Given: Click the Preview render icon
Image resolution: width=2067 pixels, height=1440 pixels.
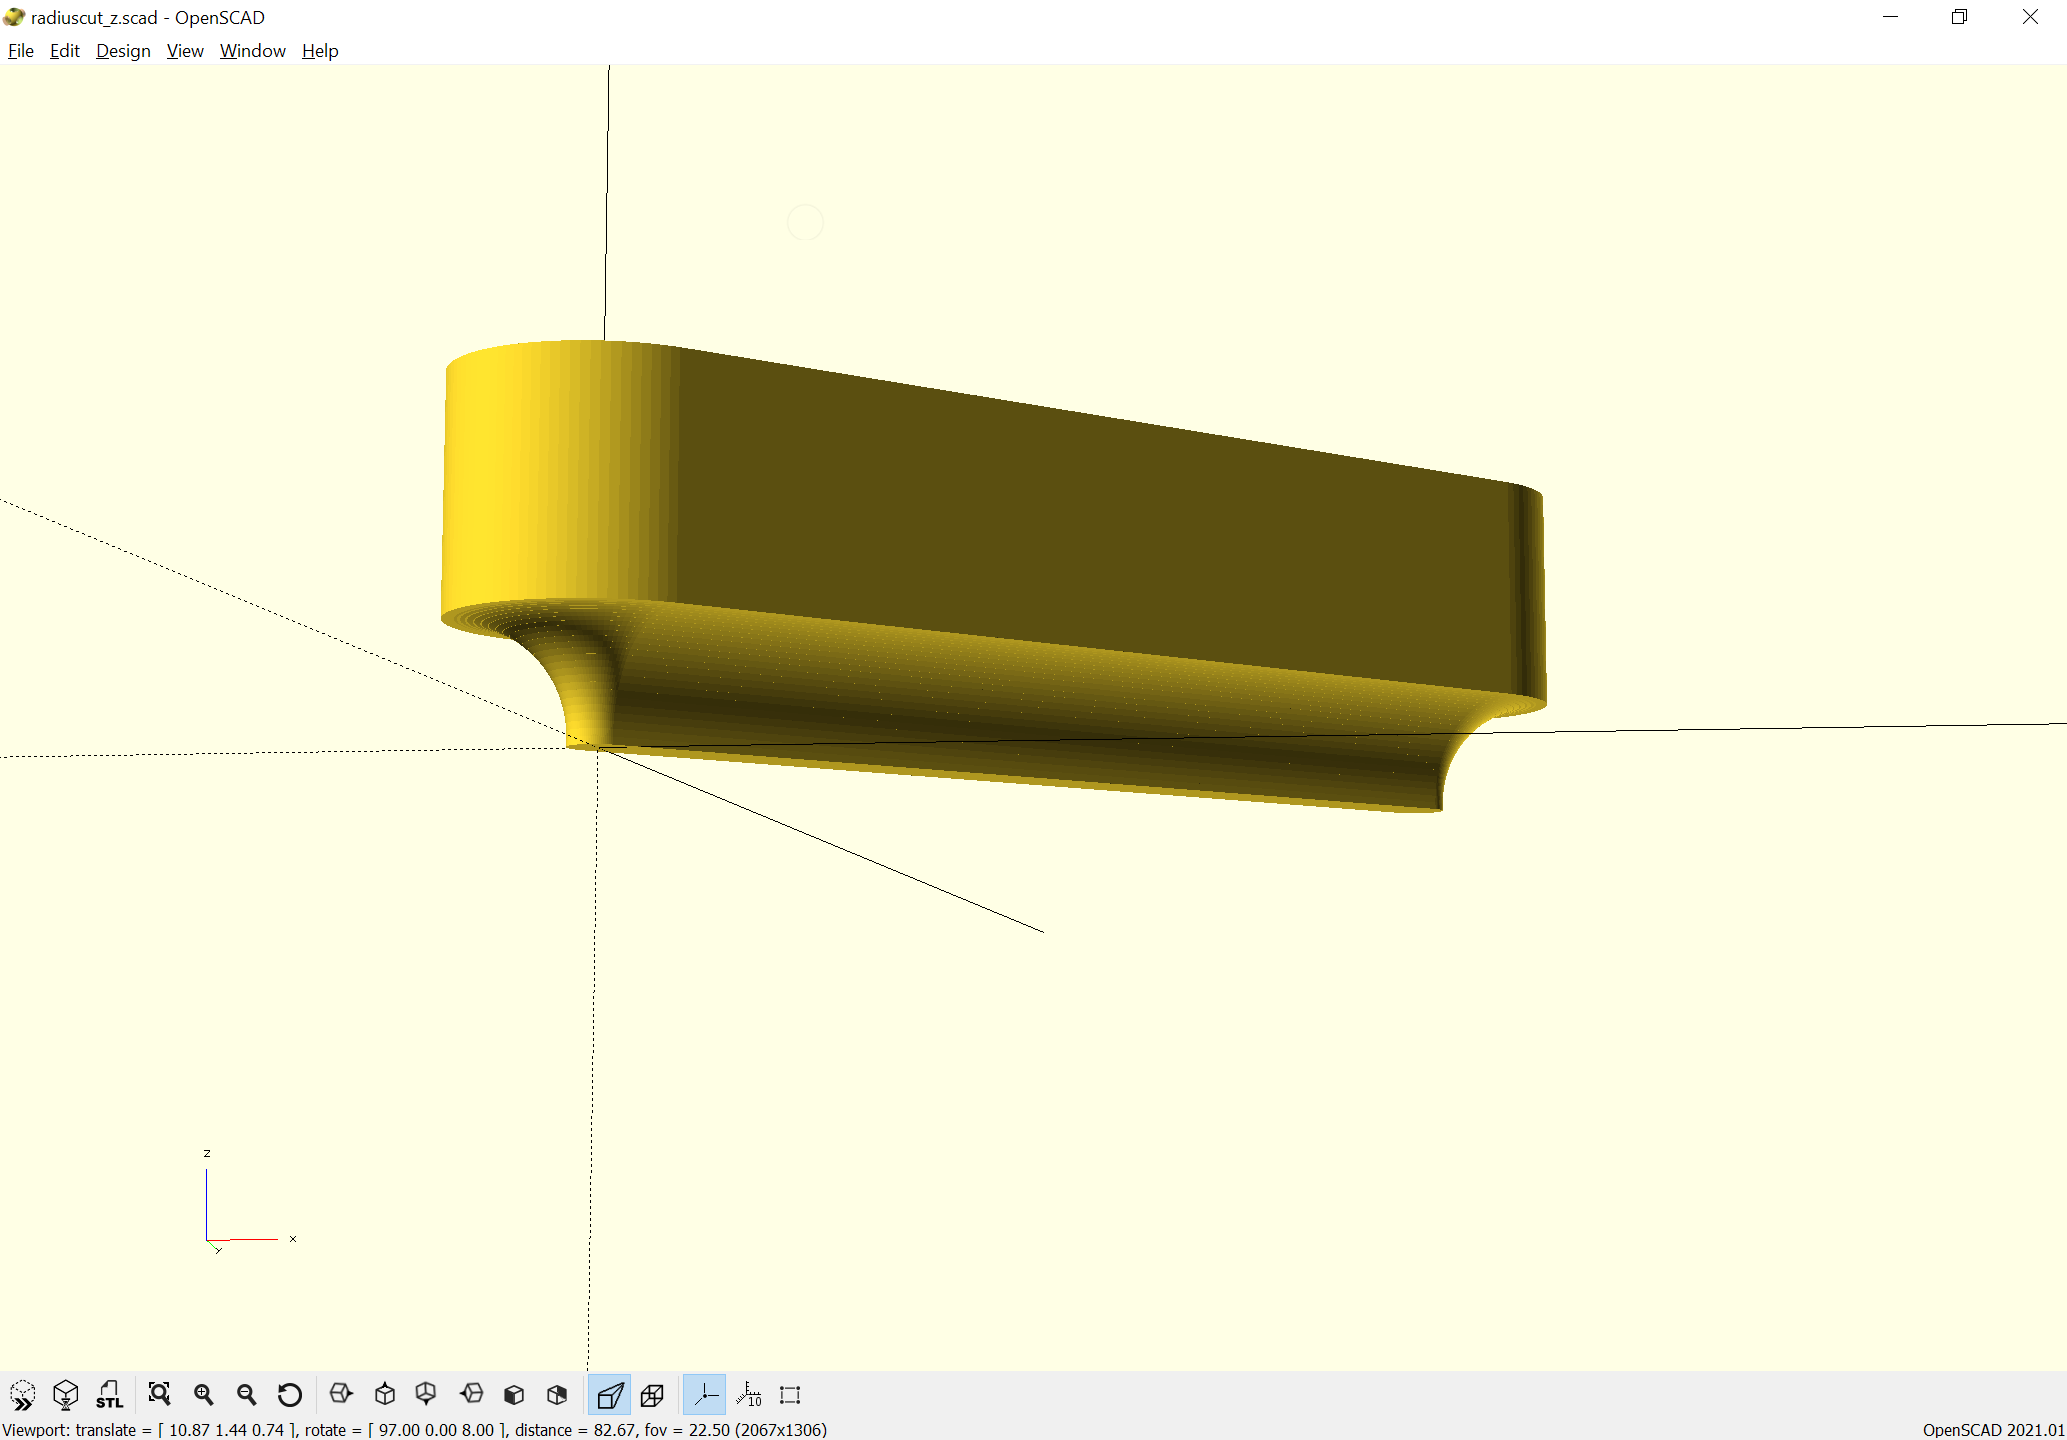Looking at the screenshot, I should click(22, 1394).
